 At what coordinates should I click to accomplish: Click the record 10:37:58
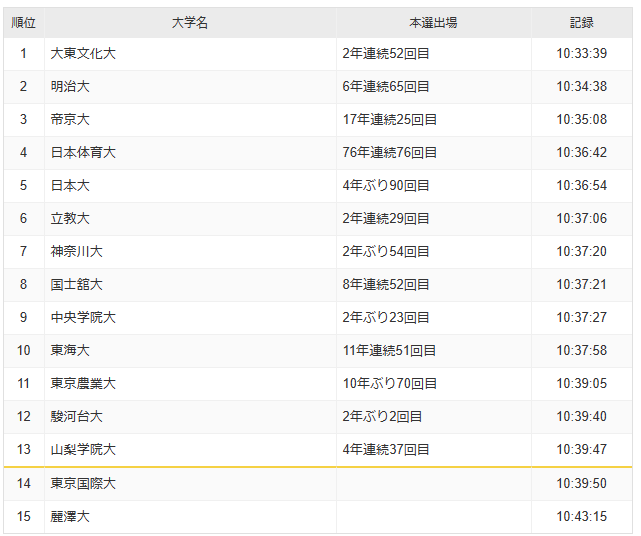(582, 351)
